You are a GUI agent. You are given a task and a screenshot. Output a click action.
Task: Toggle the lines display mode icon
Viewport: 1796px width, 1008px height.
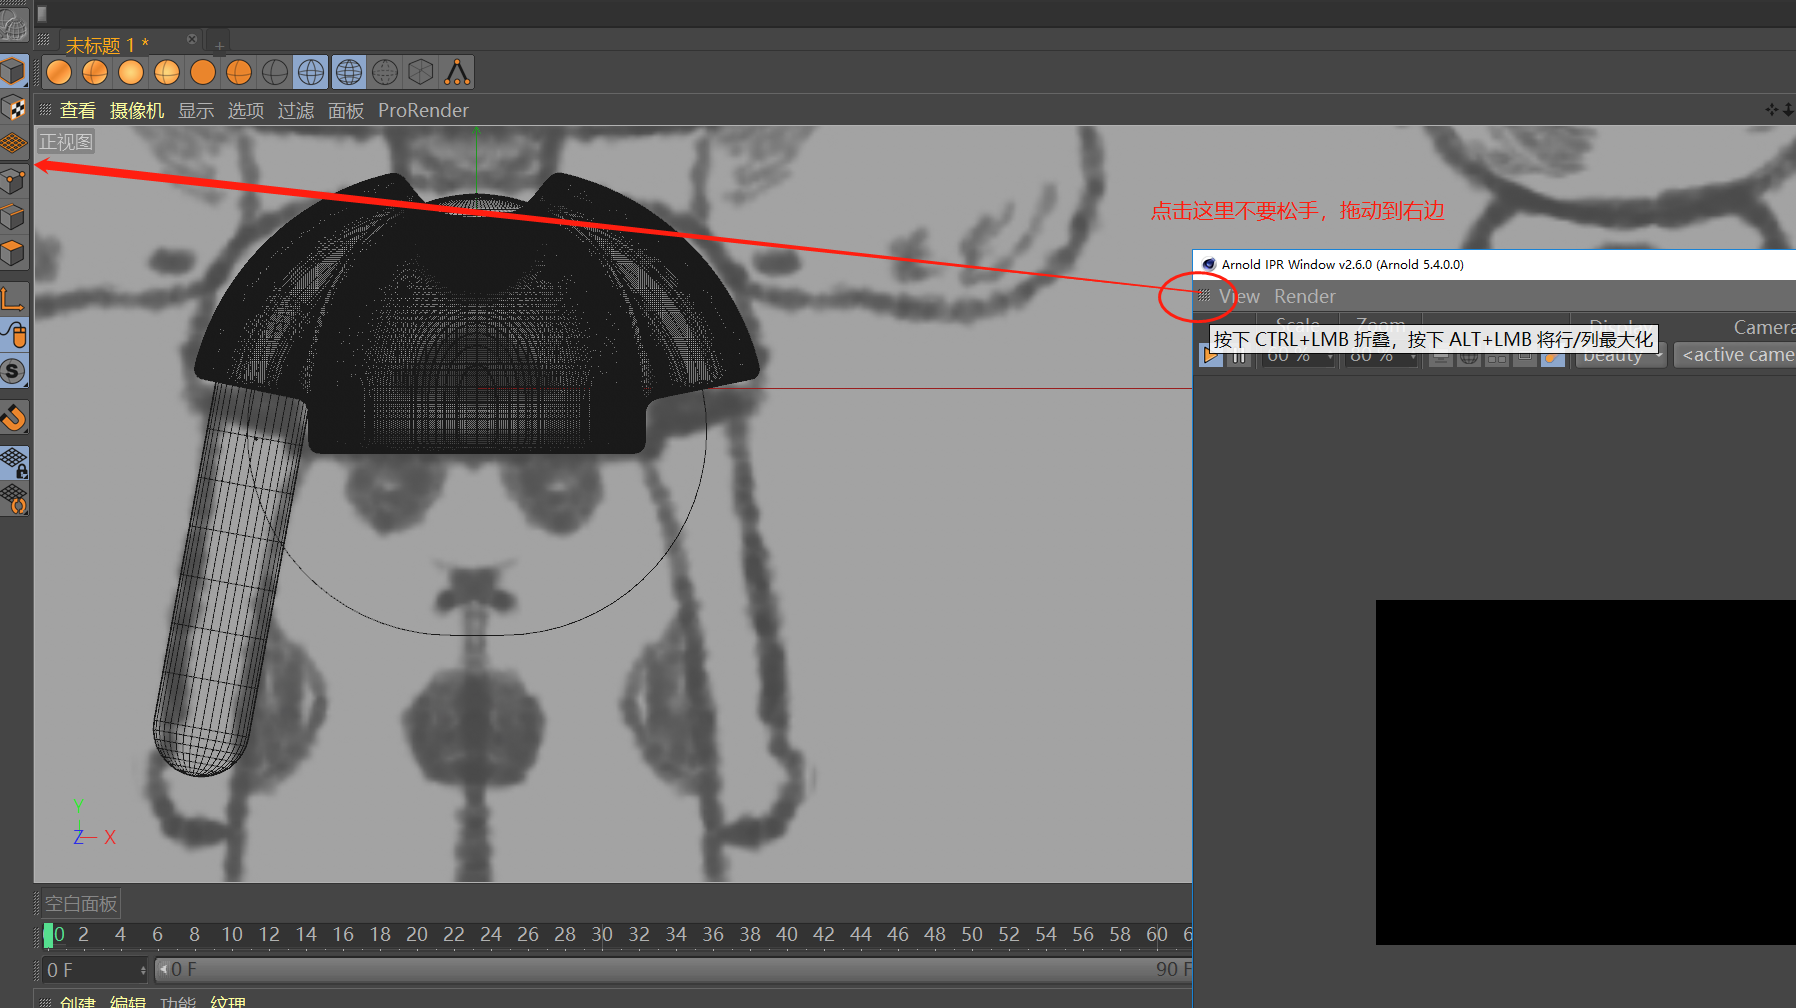(x=311, y=72)
